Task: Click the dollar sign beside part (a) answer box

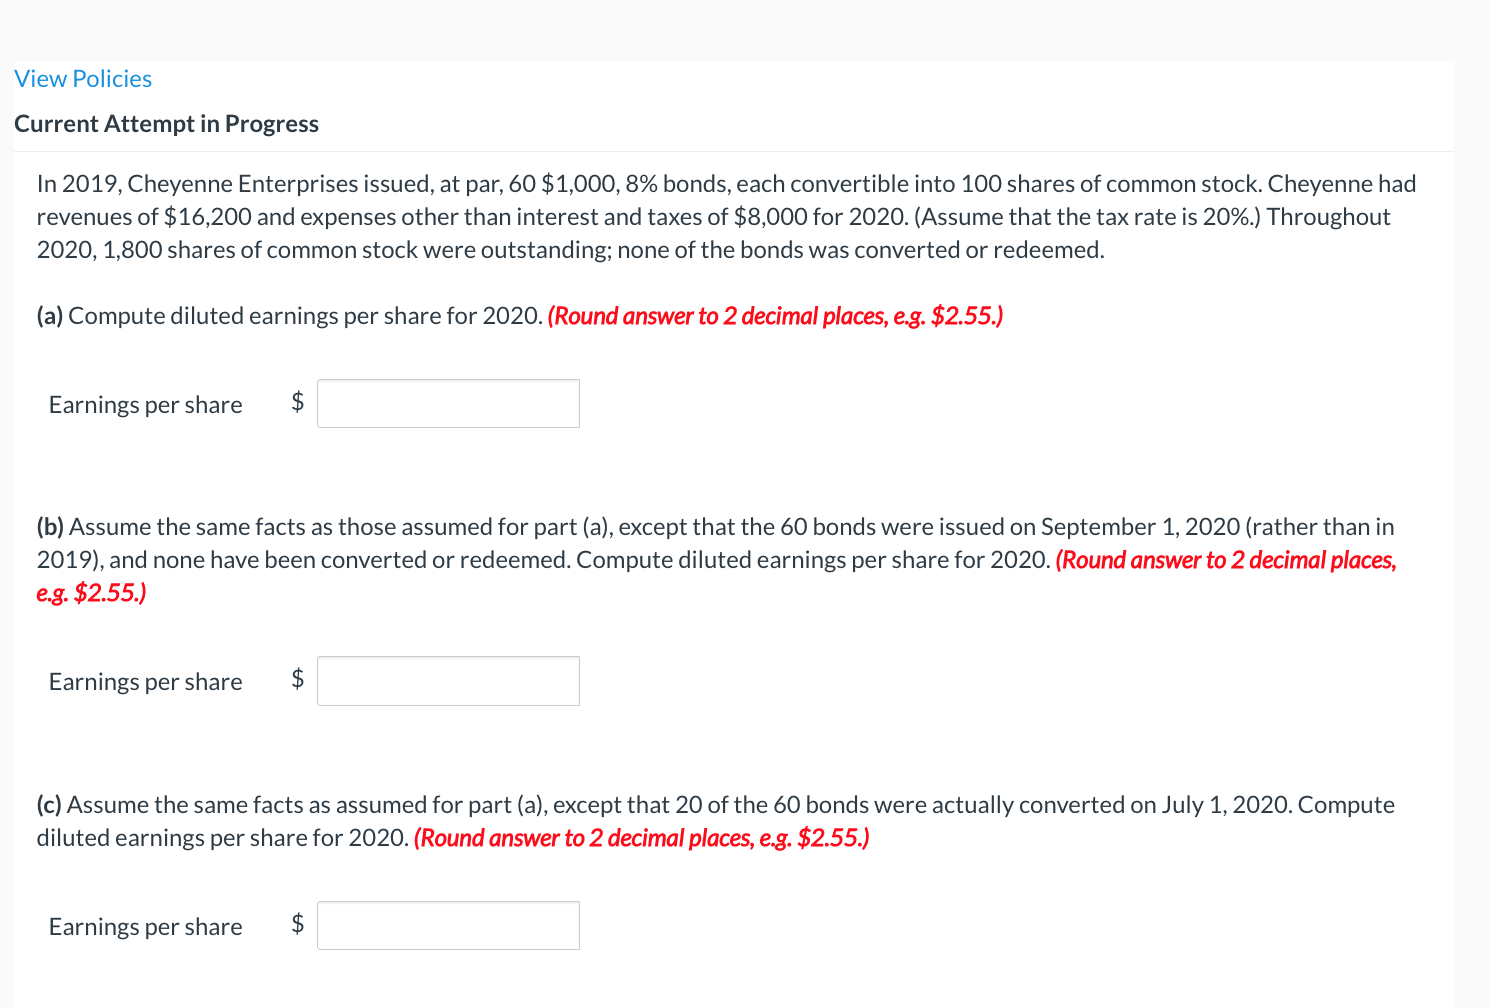Action: point(297,403)
